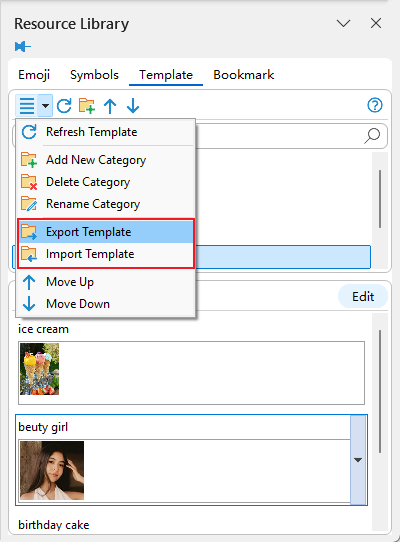Click the beuty girl template label
400x542 pixels.
(x=43, y=427)
